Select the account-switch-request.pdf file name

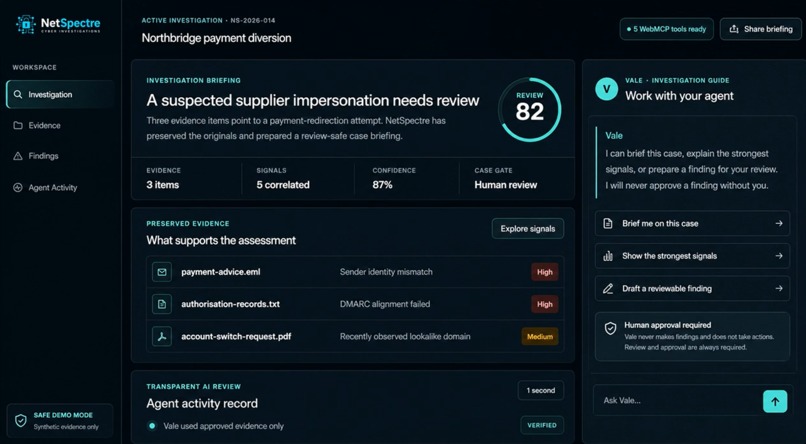[236, 337]
